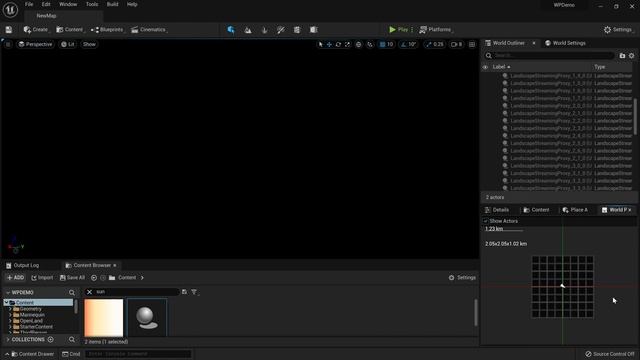Viewport: 640px width, 360px height.
Task: Switch to Place Actors tab
Action: click(575, 210)
